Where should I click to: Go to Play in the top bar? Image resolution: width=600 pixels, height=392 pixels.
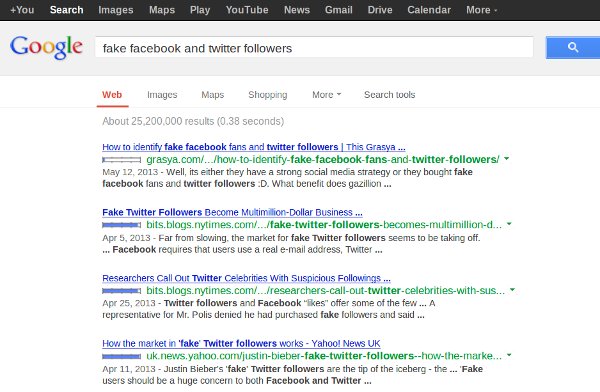pos(200,10)
